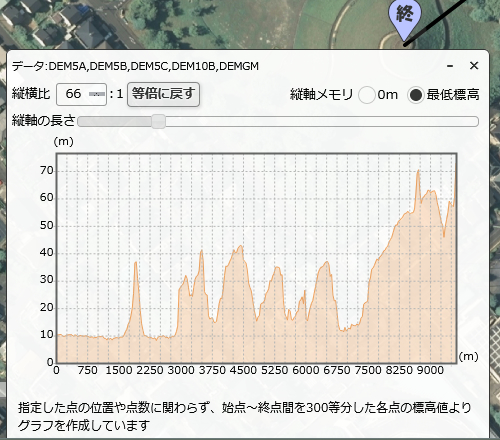Viewport: 500px width, 440px height.
Task: Select the 最低標高 radio button
Action: pos(416,95)
